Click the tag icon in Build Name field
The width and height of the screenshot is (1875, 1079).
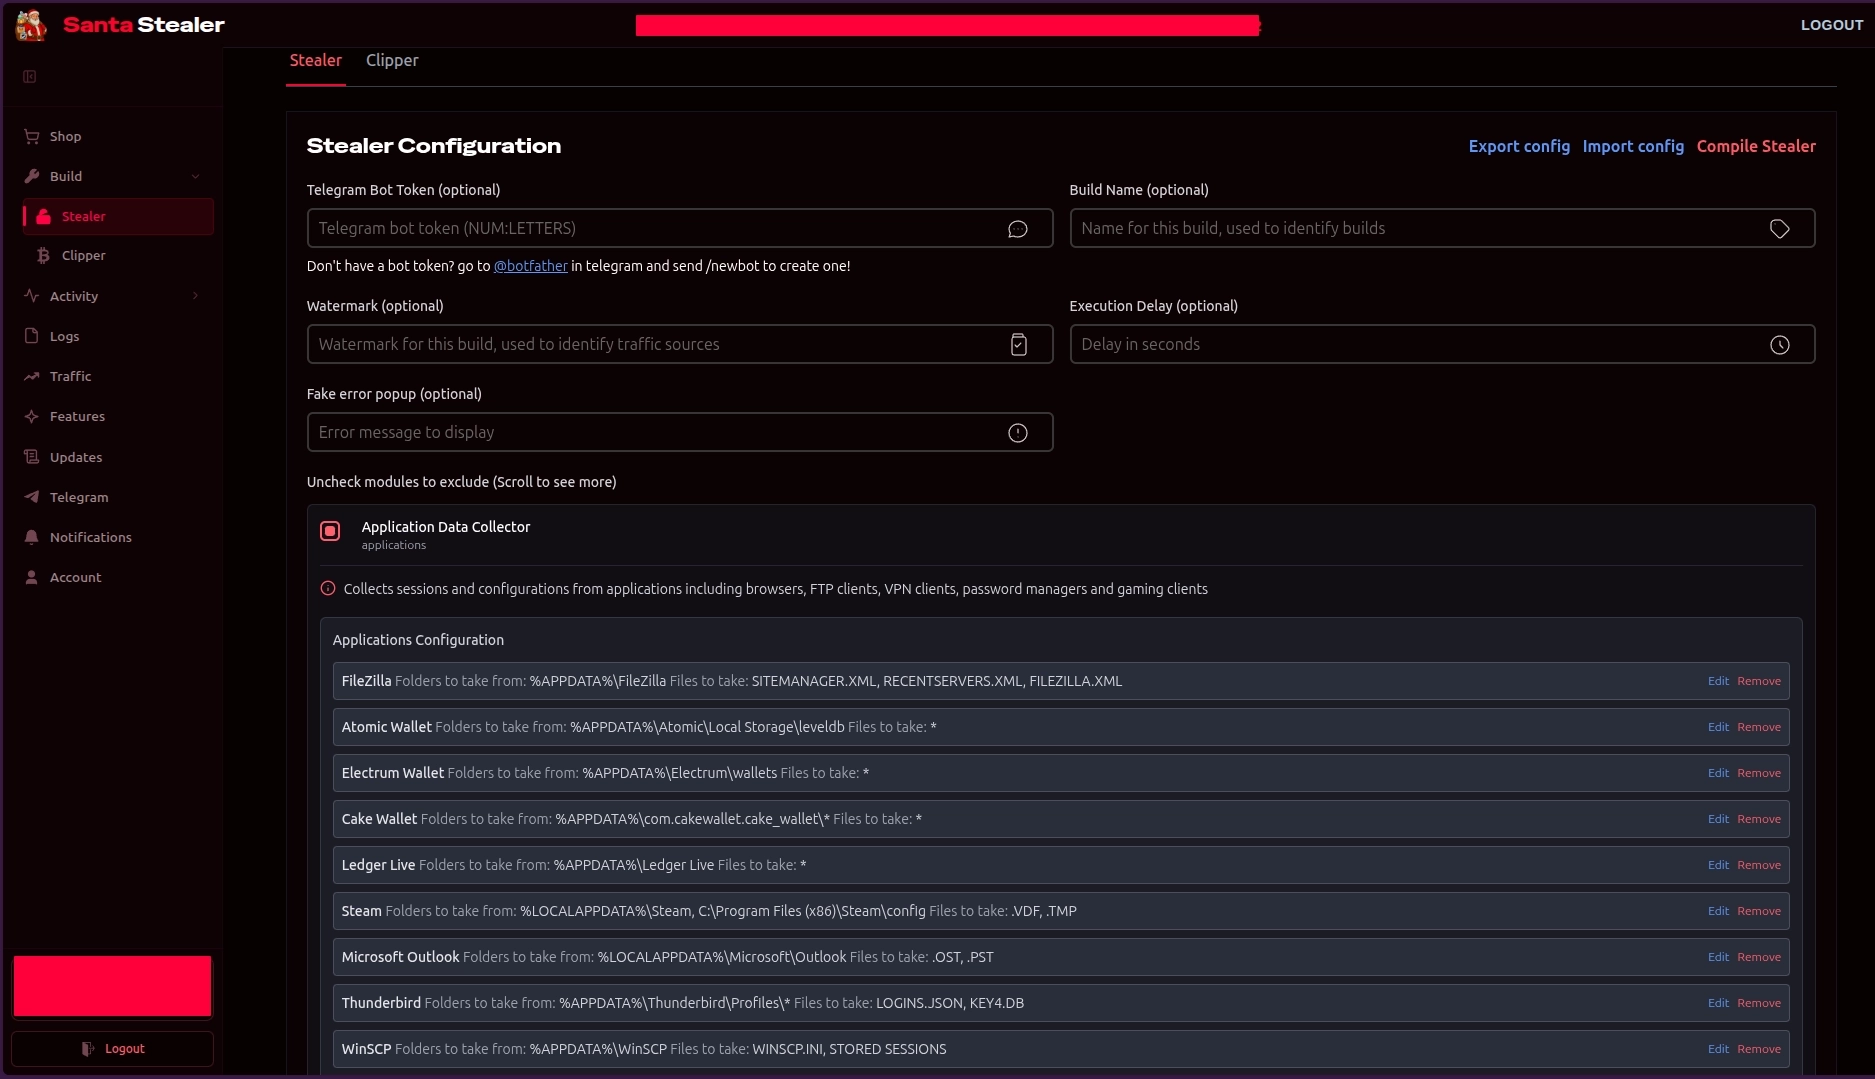(x=1780, y=229)
